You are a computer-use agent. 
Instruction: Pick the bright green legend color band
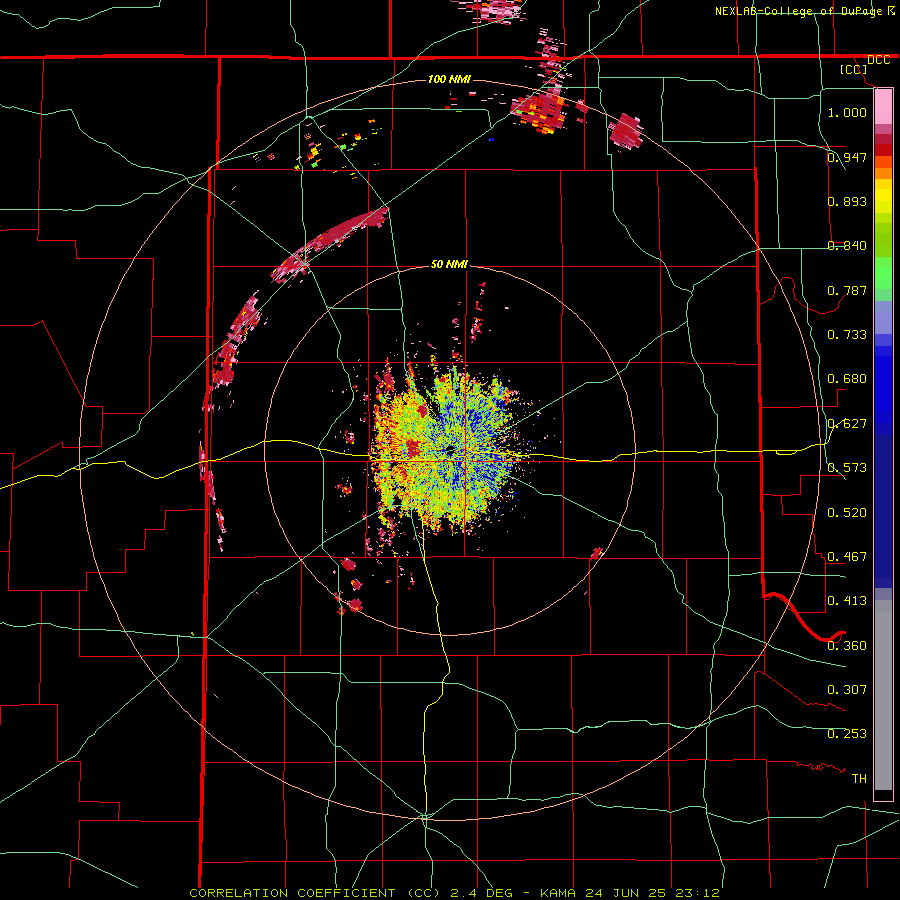coord(883,273)
